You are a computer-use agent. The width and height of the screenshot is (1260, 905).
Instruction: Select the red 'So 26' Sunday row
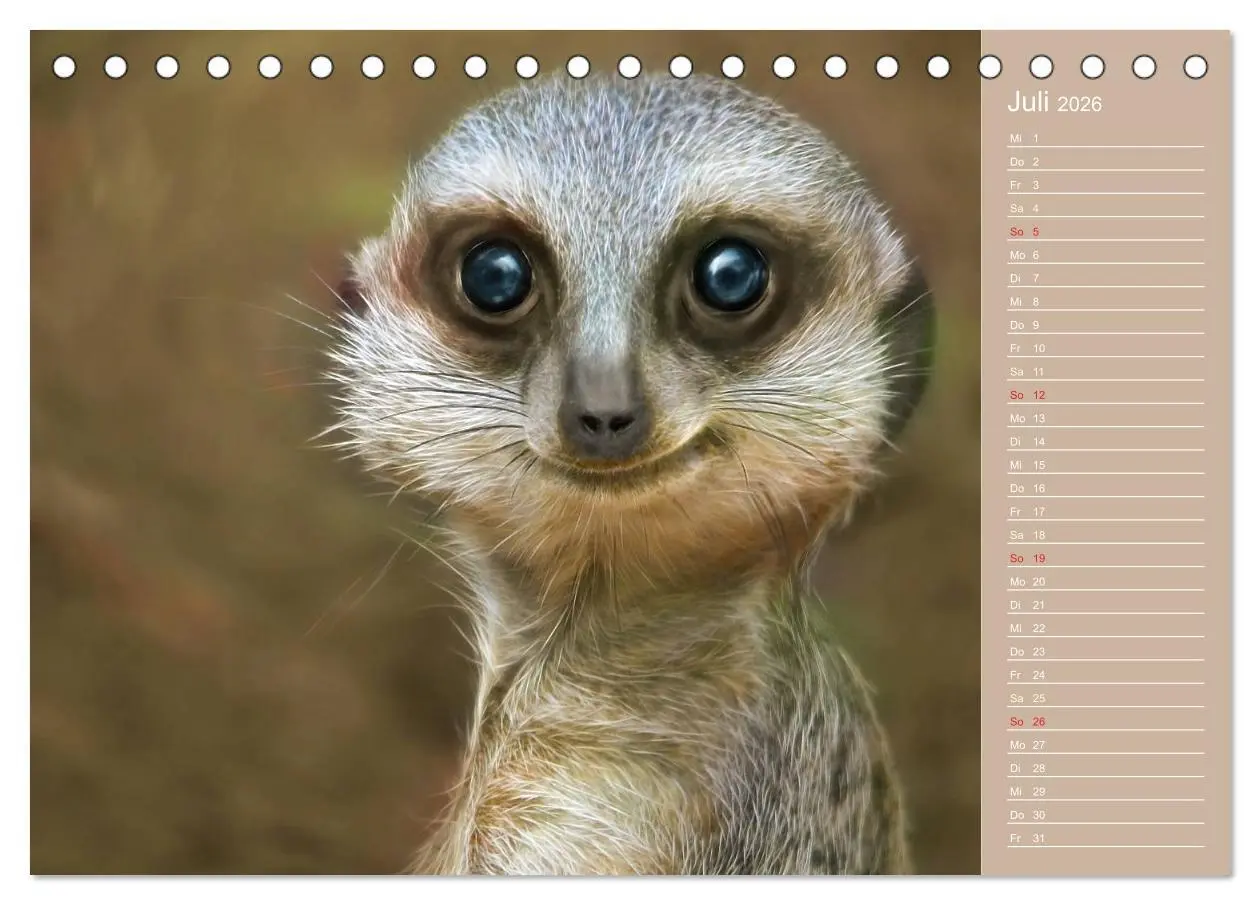coord(1105,721)
